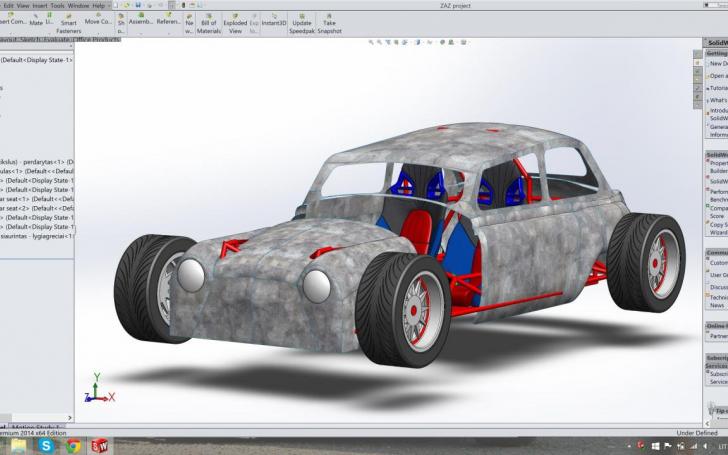Open the Tools menu
The width and height of the screenshot is (728, 455).
(x=57, y=6)
